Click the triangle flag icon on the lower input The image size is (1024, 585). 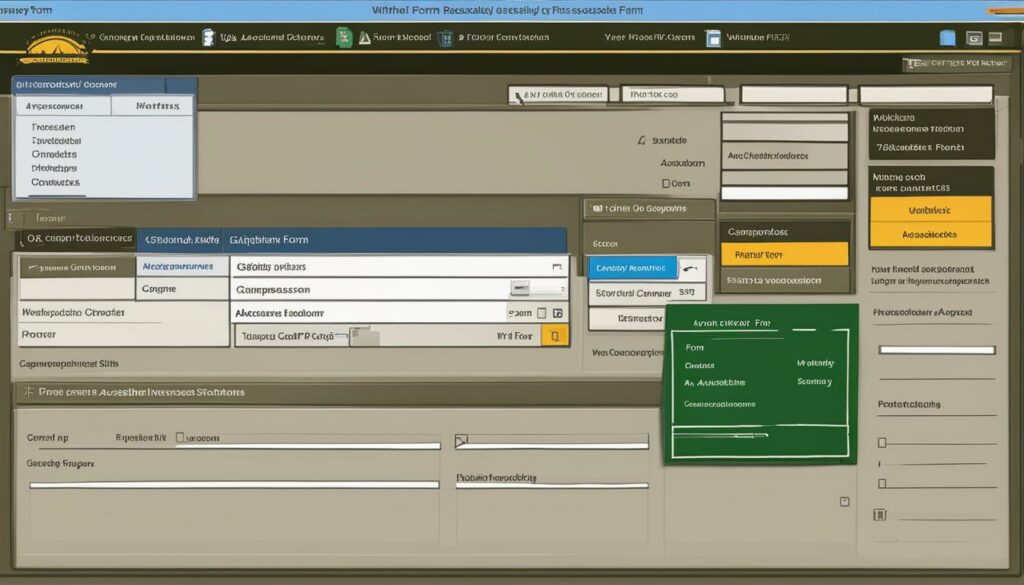[x=461, y=441]
